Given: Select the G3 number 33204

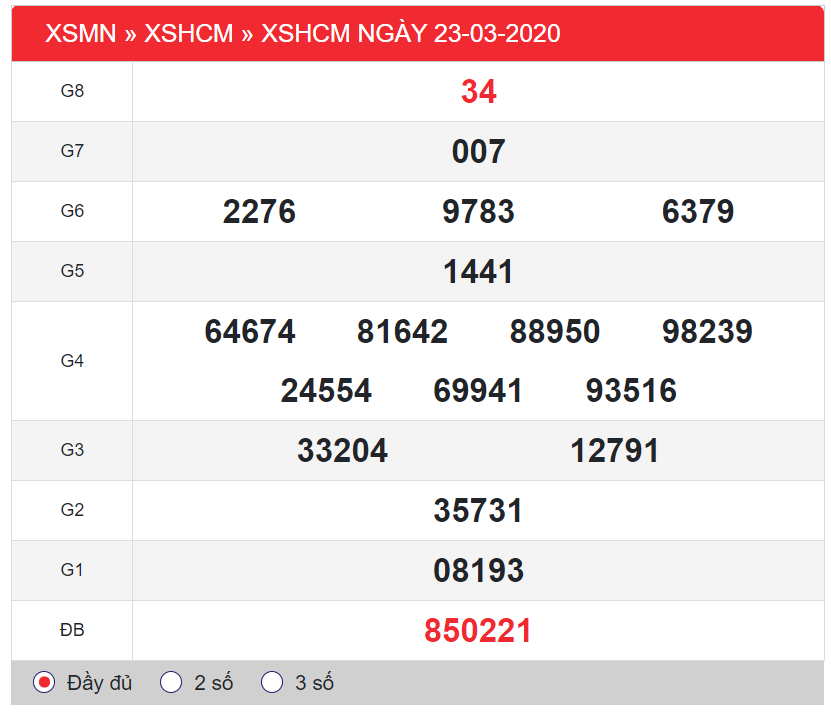Looking at the screenshot, I should [342, 451].
